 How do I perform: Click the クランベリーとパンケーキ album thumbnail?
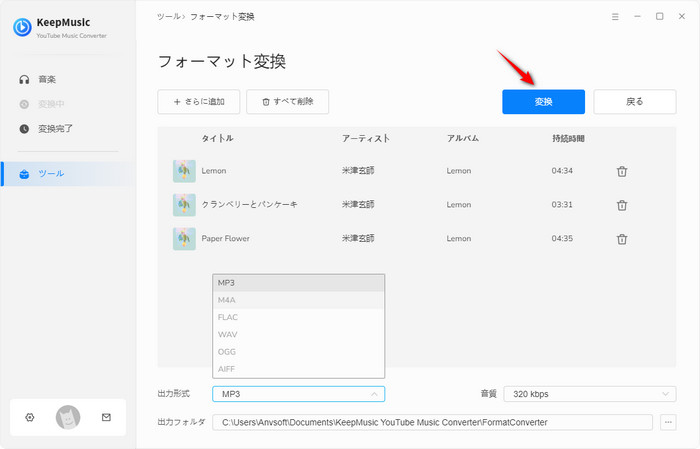coord(184,205)
